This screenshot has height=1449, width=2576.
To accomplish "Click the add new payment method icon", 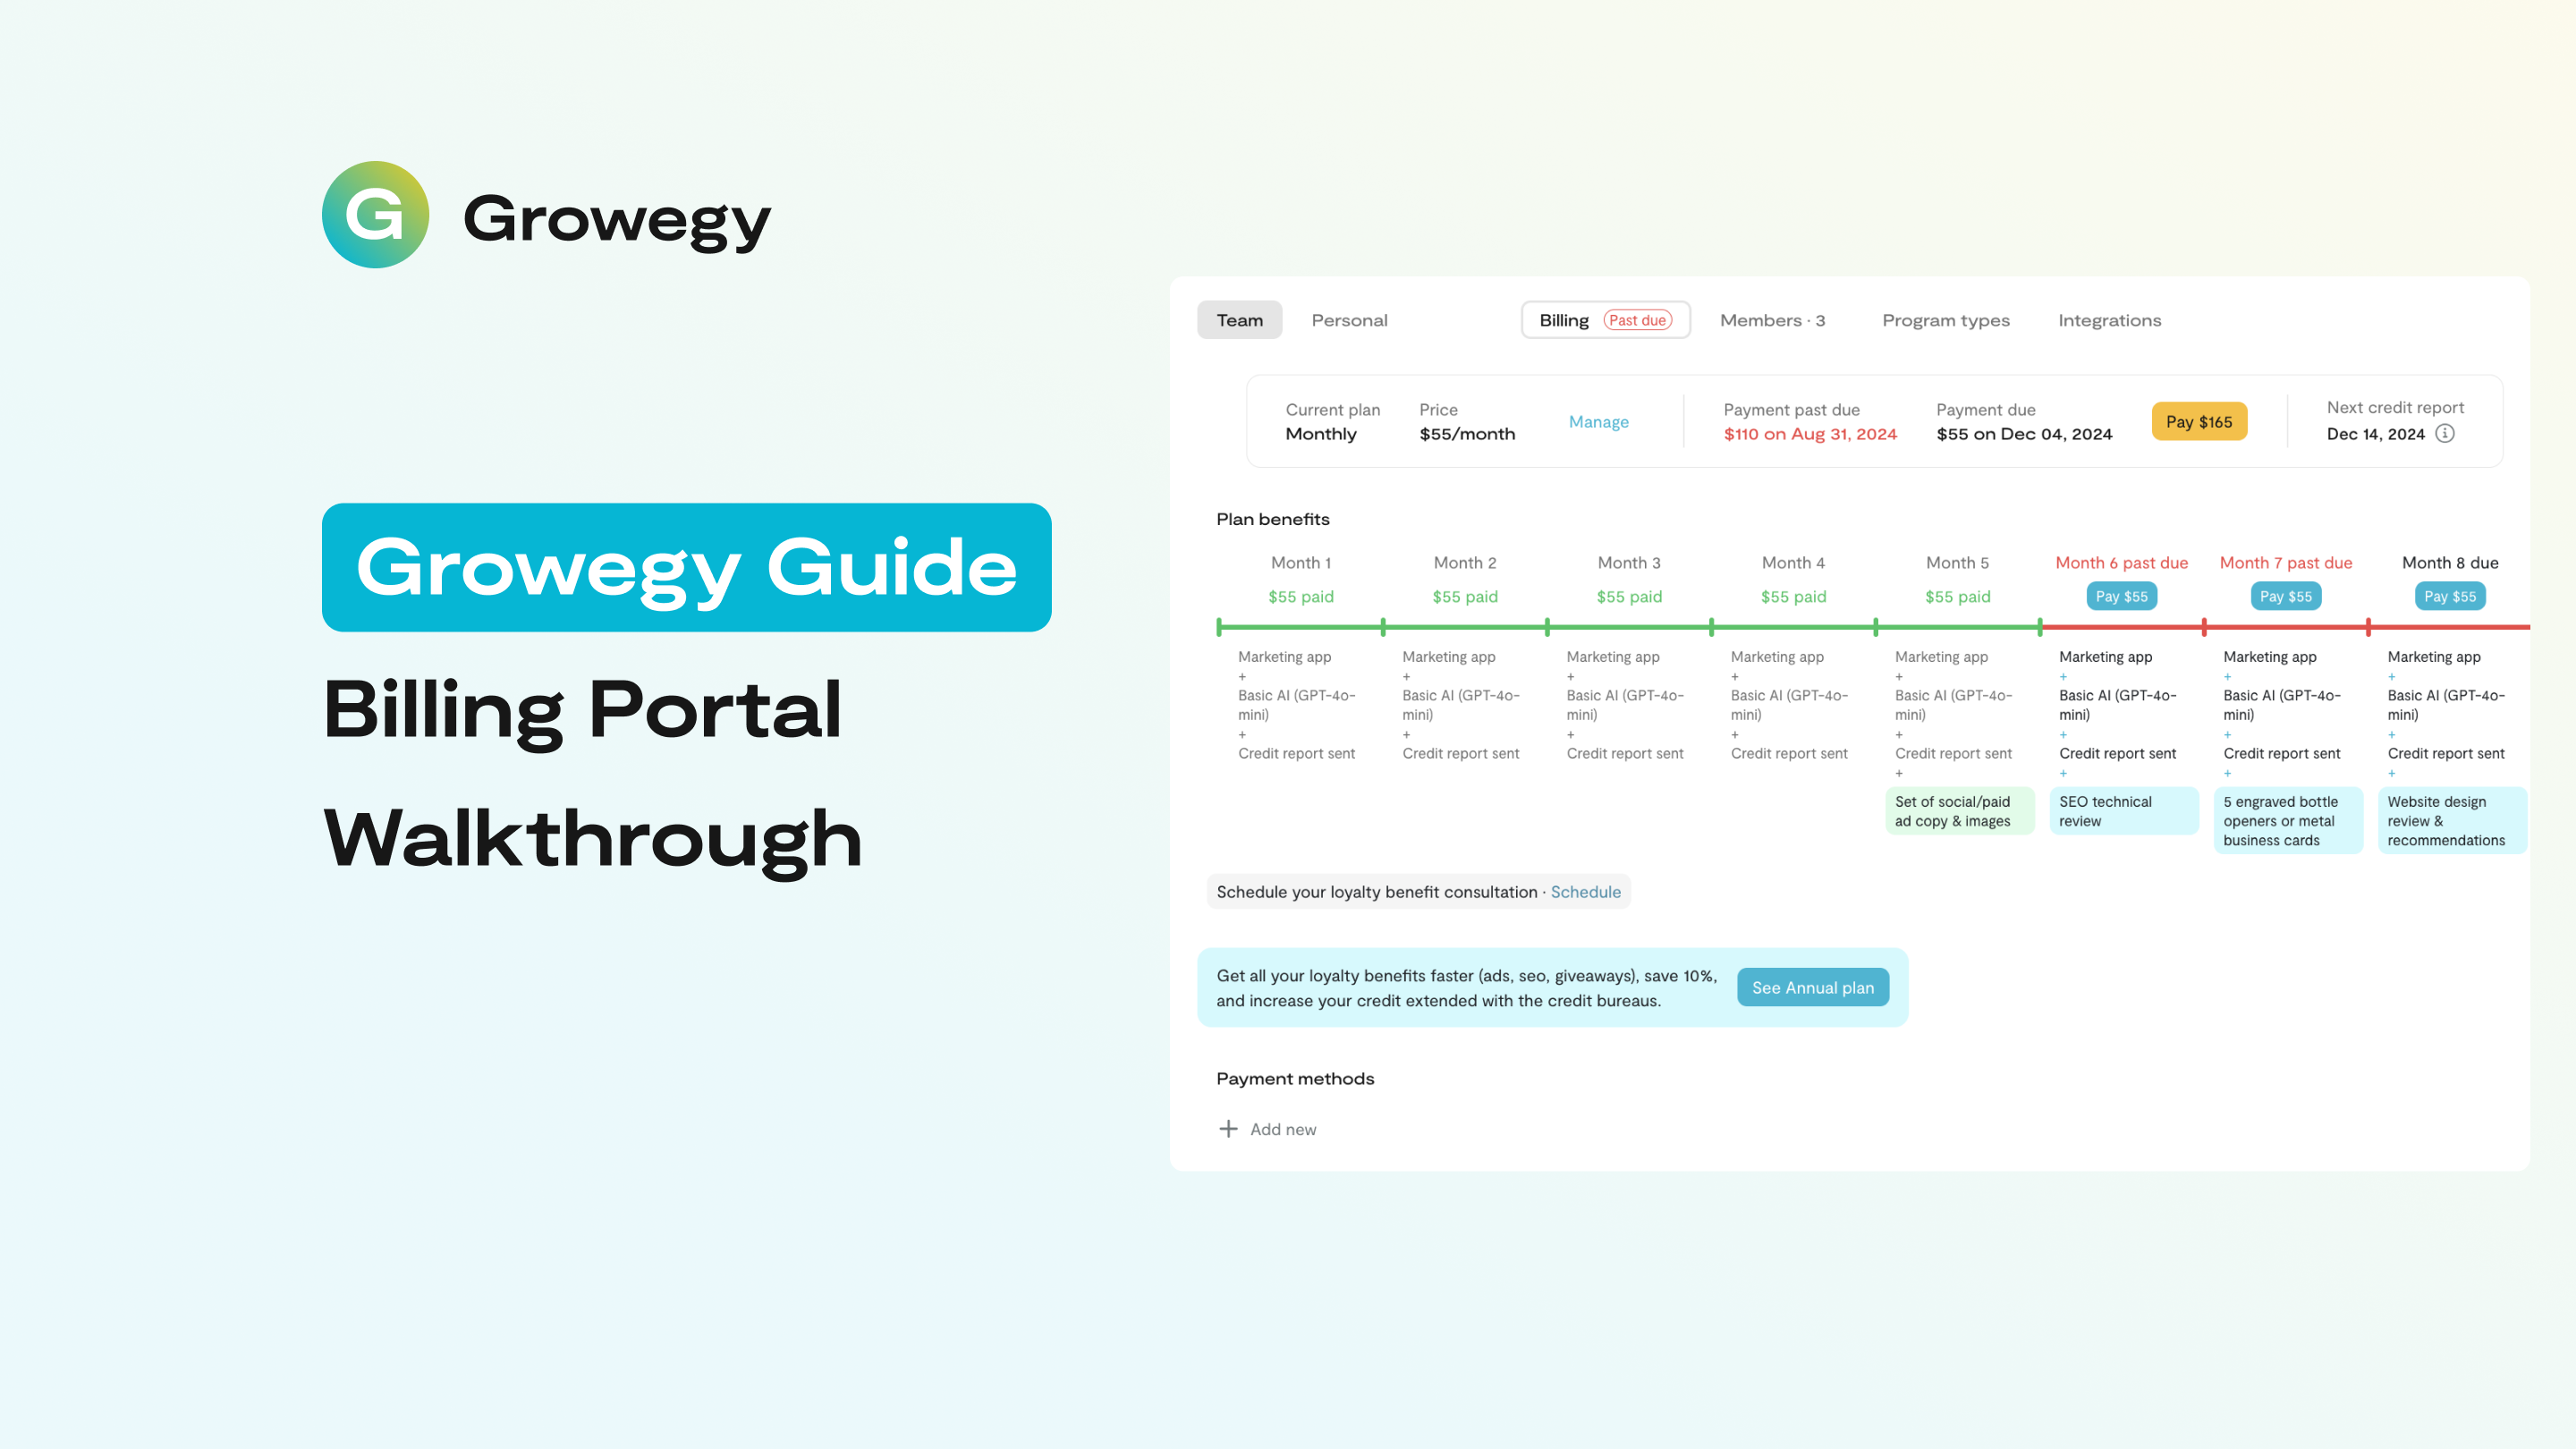I will 1228,1129.
